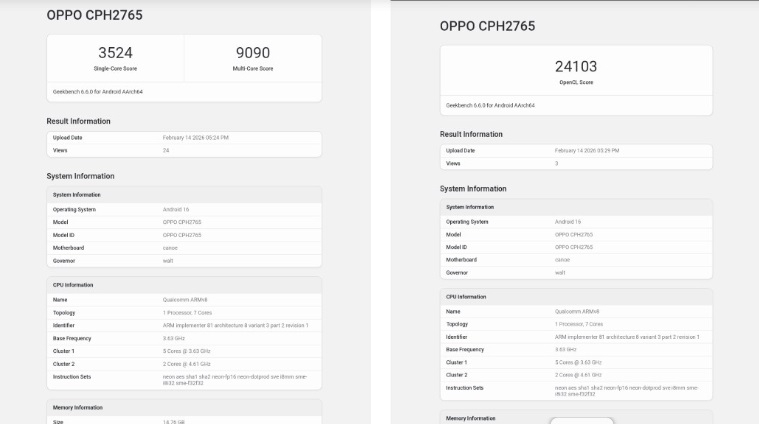Click the "Upload Date" label on the OpenCL page
Viewport: 759px width, 424px height.
click(460, 151)
